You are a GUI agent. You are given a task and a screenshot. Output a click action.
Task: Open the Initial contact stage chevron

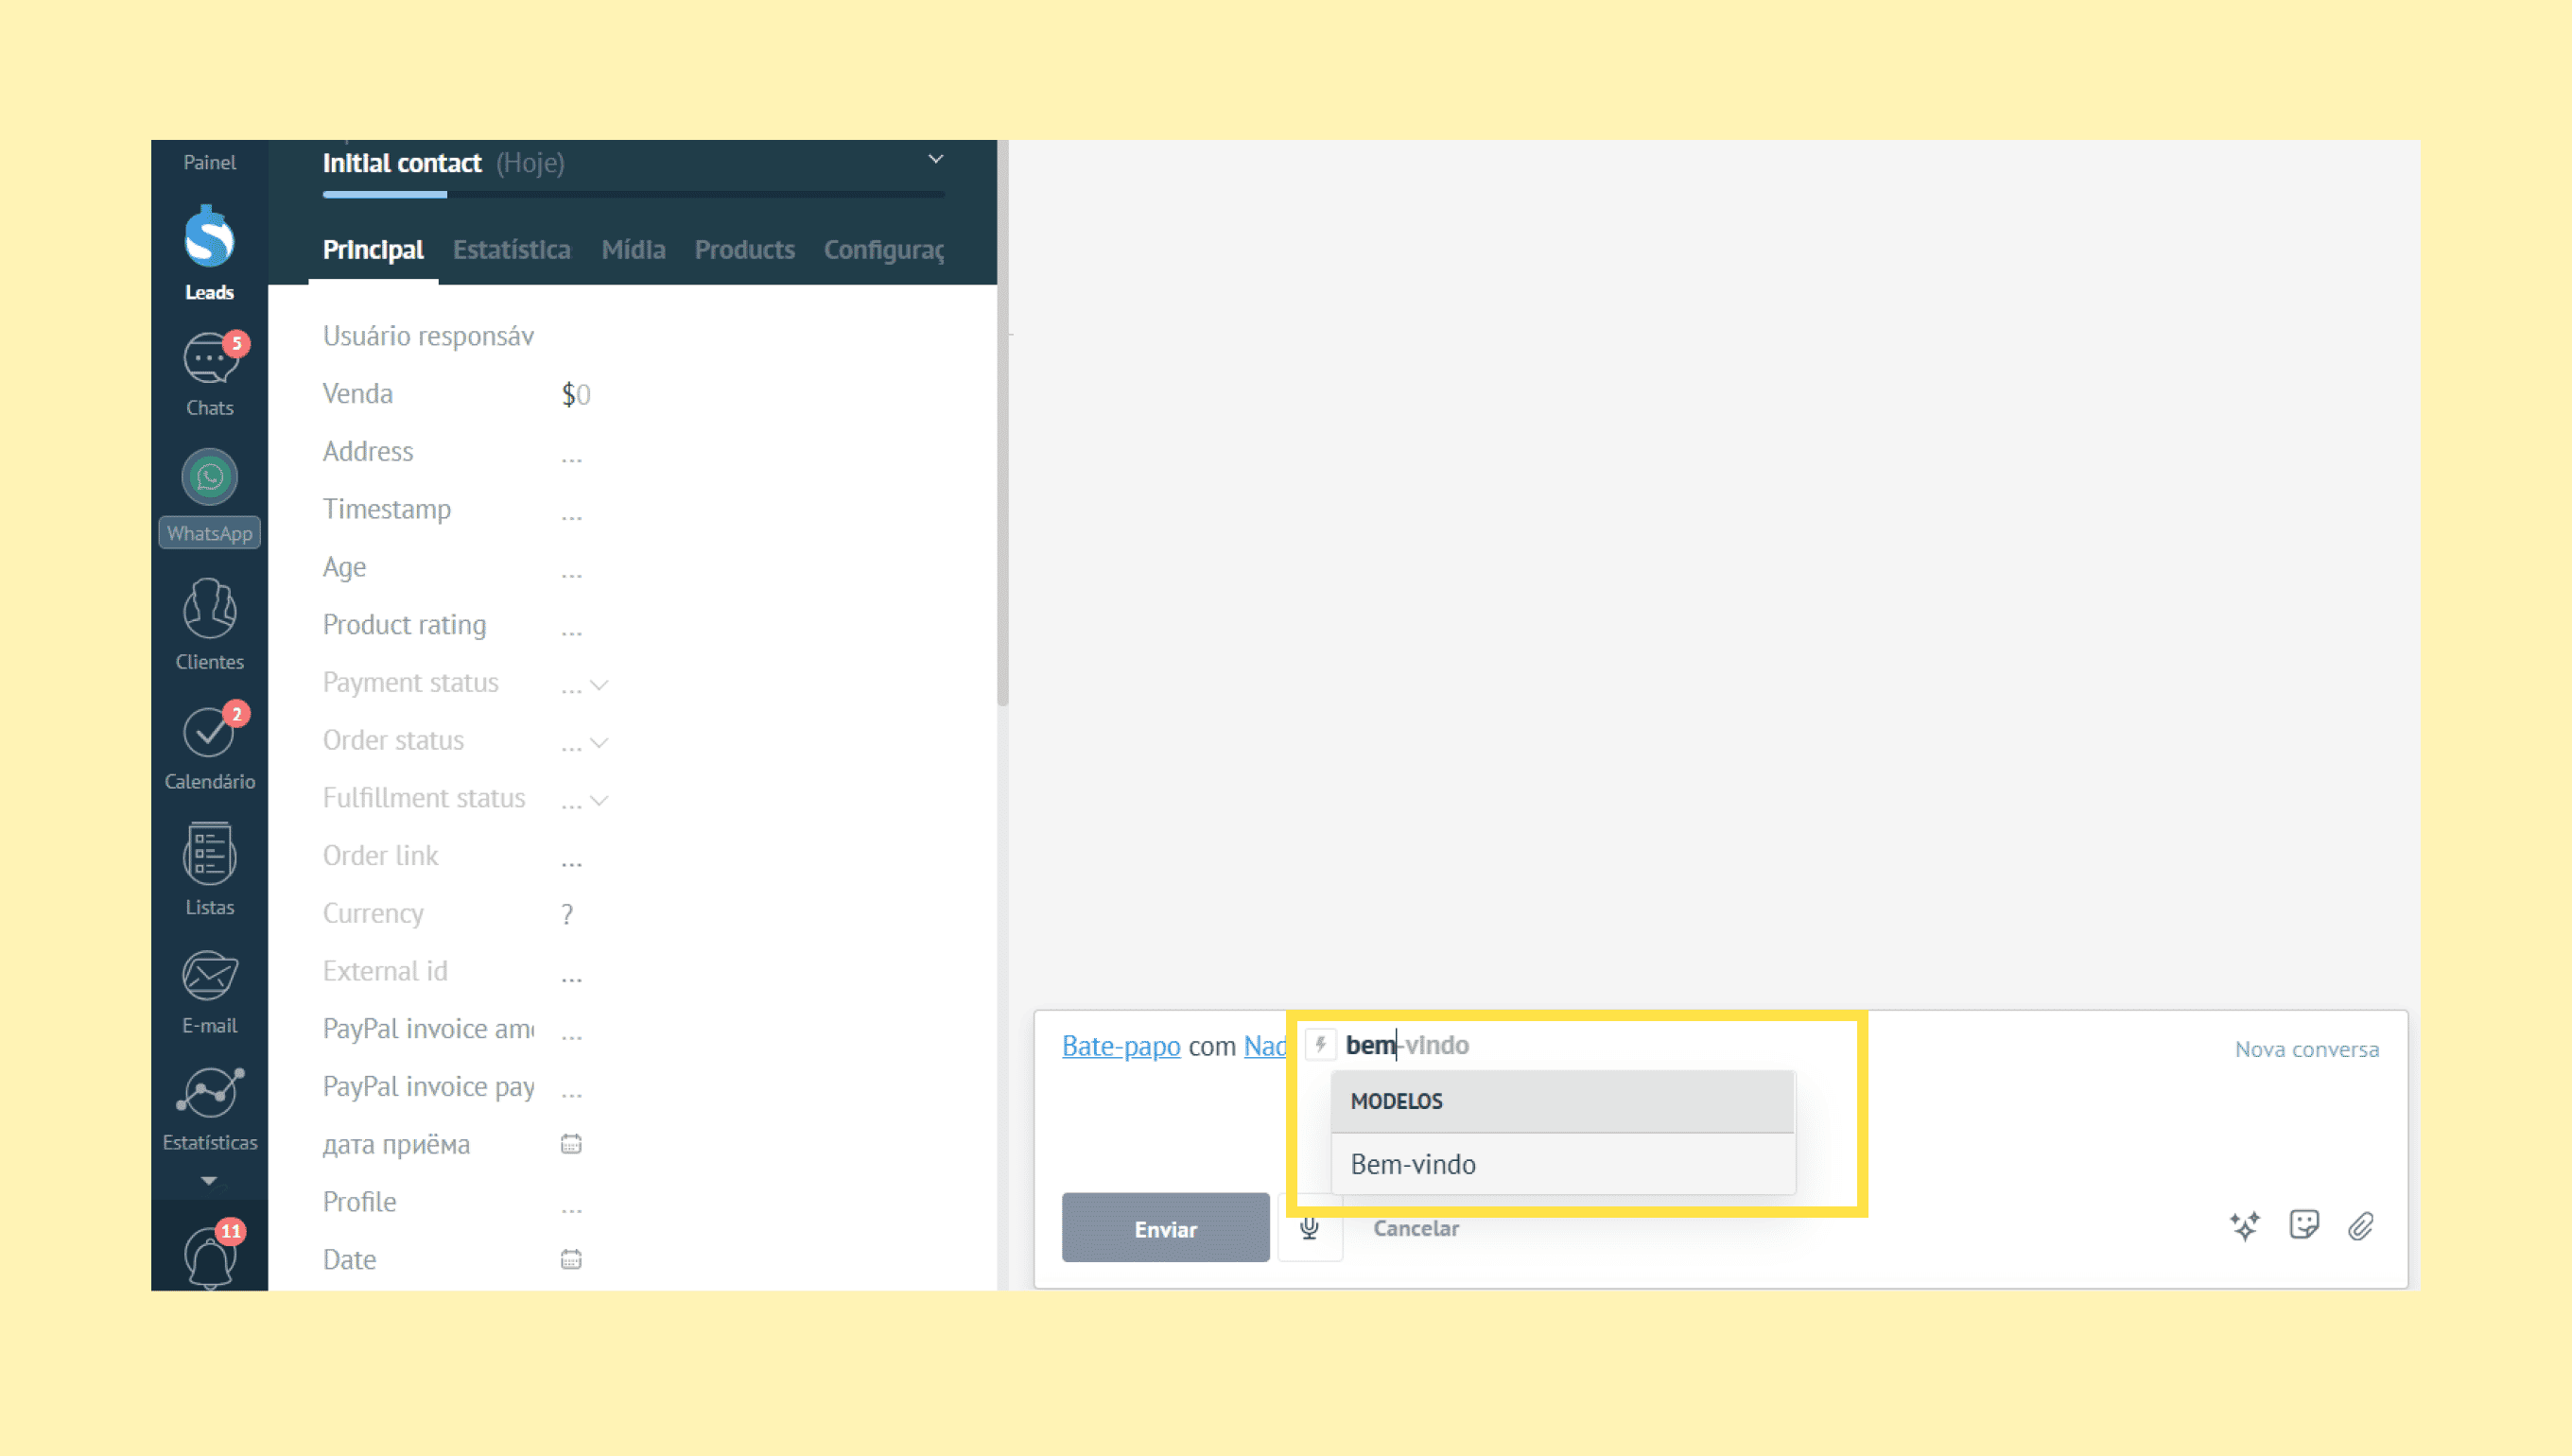pos(935,160)
